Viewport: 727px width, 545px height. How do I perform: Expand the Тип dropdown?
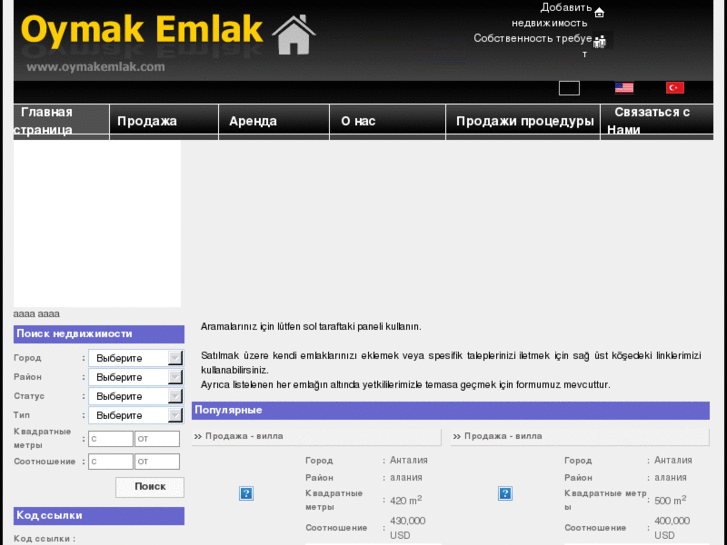(136, 415)
